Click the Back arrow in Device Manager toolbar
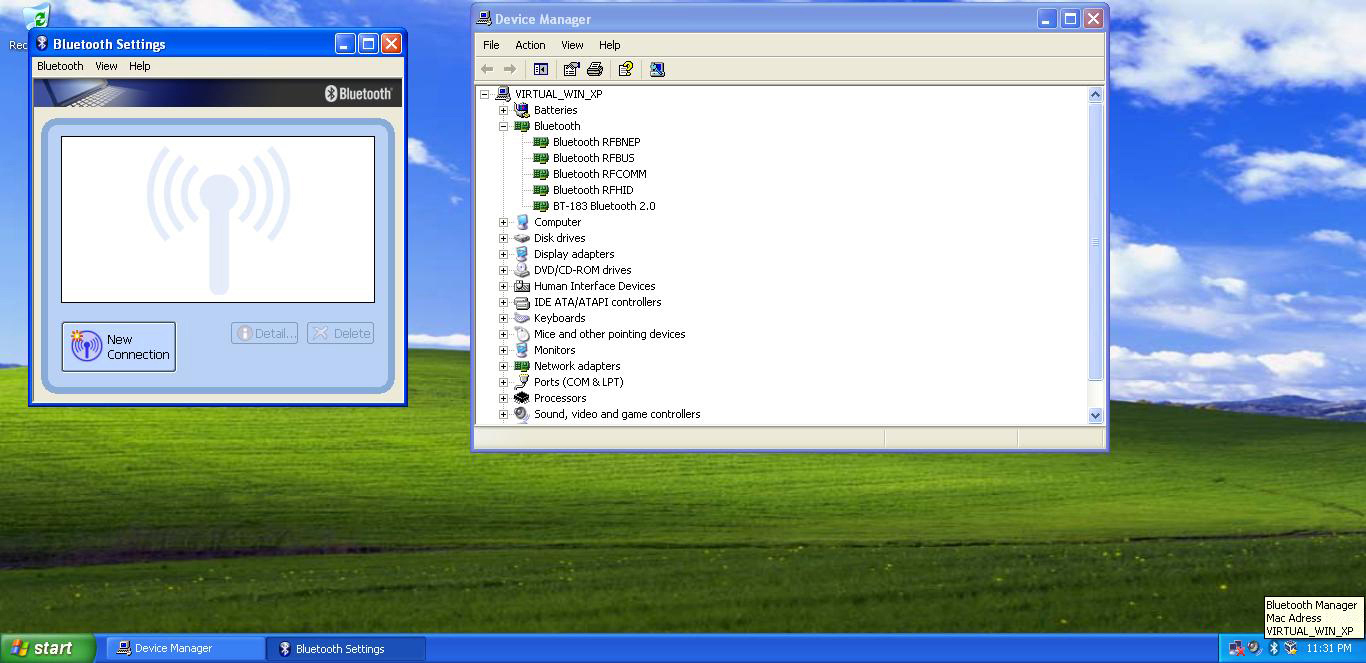The width and height of the screenshot is (1366, 663). (487, 69)
